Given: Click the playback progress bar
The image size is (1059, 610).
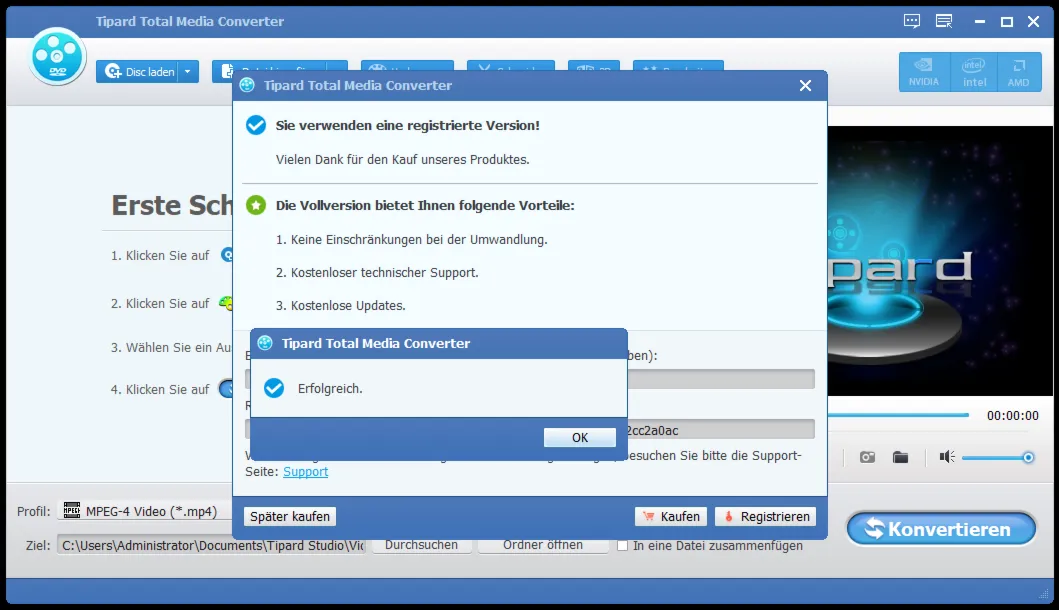Looking at the screenshot, I should [x=898, y=415].
